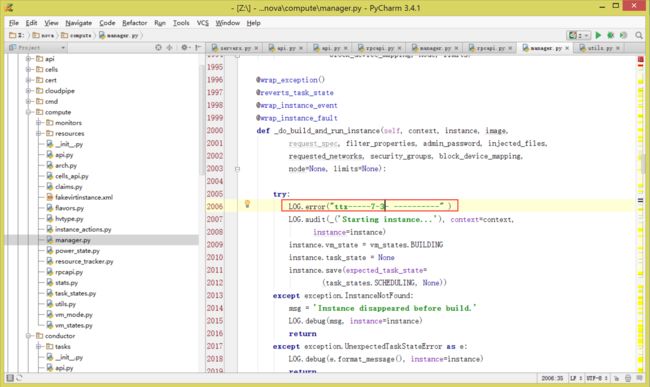Collapse the compute folder

pyautogui.click(x=28, y=112)
